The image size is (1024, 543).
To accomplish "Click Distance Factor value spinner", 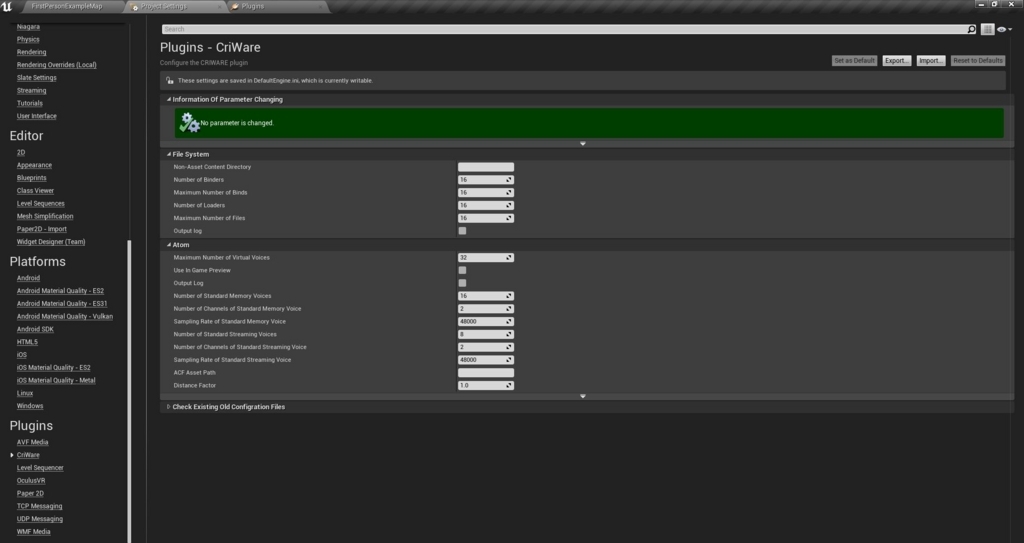I will (486, 386).
